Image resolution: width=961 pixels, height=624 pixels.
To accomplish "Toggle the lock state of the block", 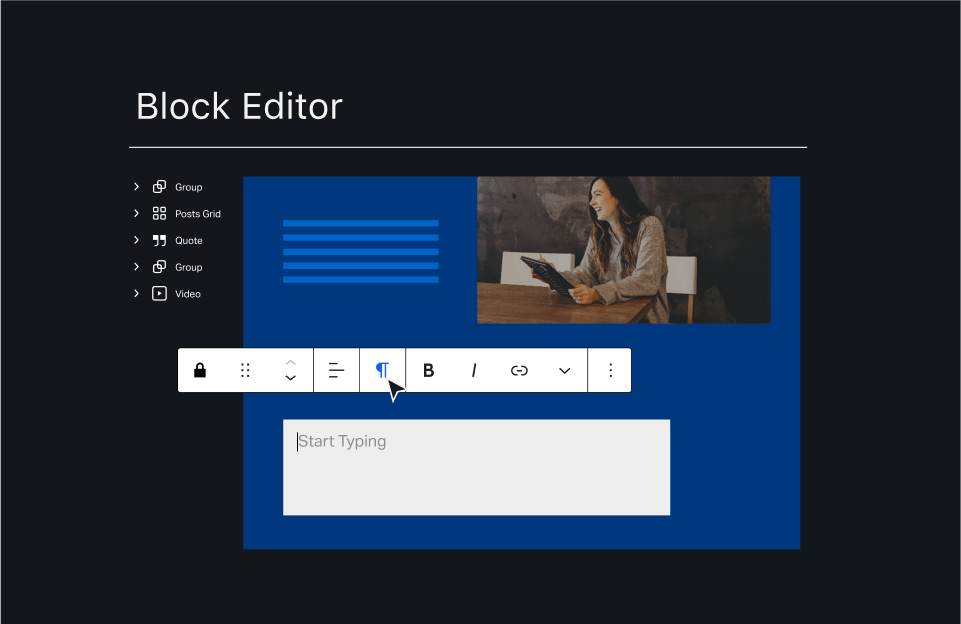I will tap(199, 370).
